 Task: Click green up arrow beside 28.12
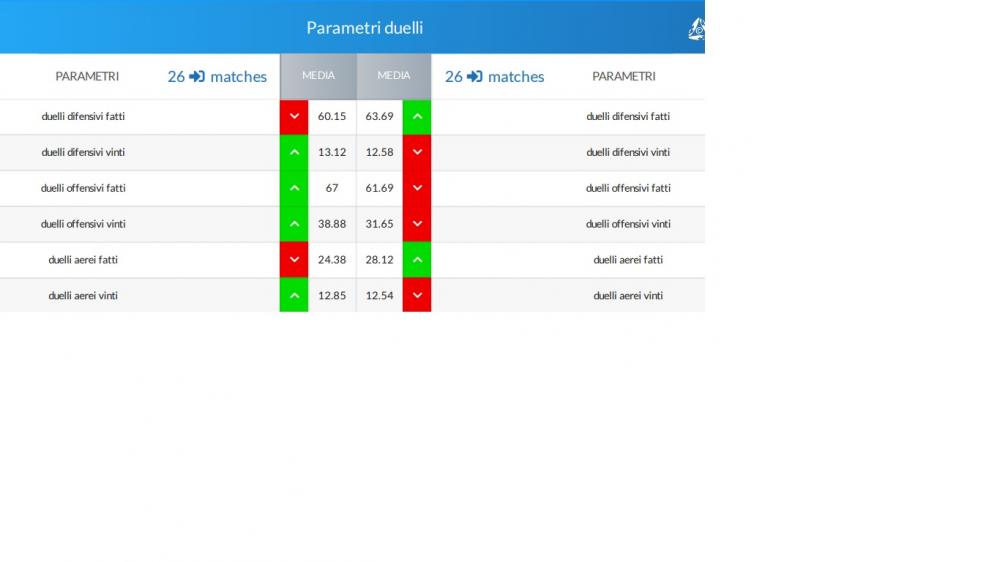coord(417,260)
